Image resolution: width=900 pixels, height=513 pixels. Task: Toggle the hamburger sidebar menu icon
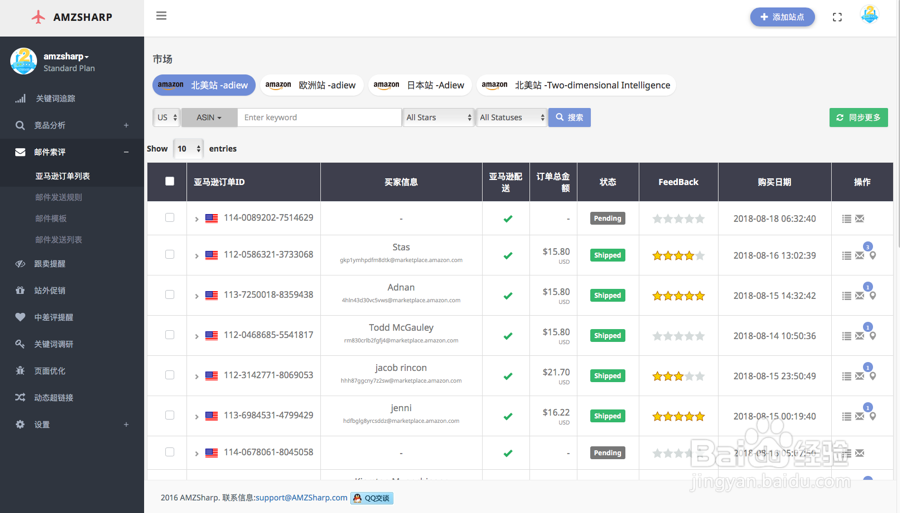pyautogui.click(x=161, y=15)
